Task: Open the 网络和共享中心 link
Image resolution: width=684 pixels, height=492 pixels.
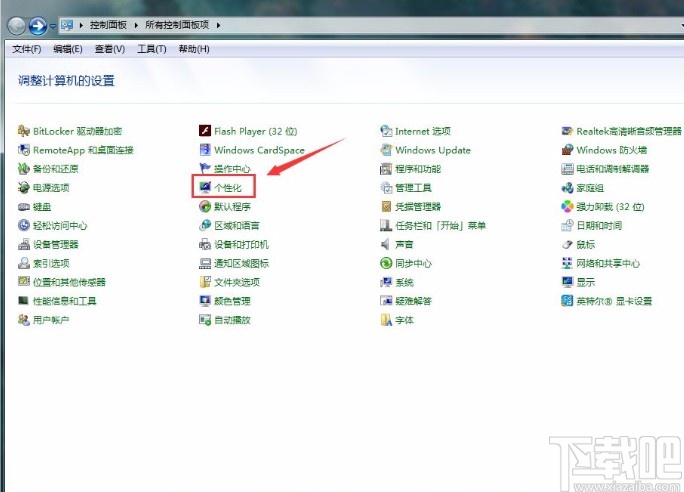Action: pos(608,263)
